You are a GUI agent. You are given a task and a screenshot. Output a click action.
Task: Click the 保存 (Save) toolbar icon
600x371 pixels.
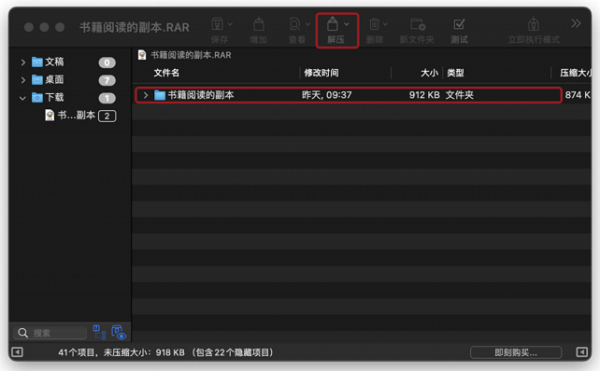[x=217, y=24]
